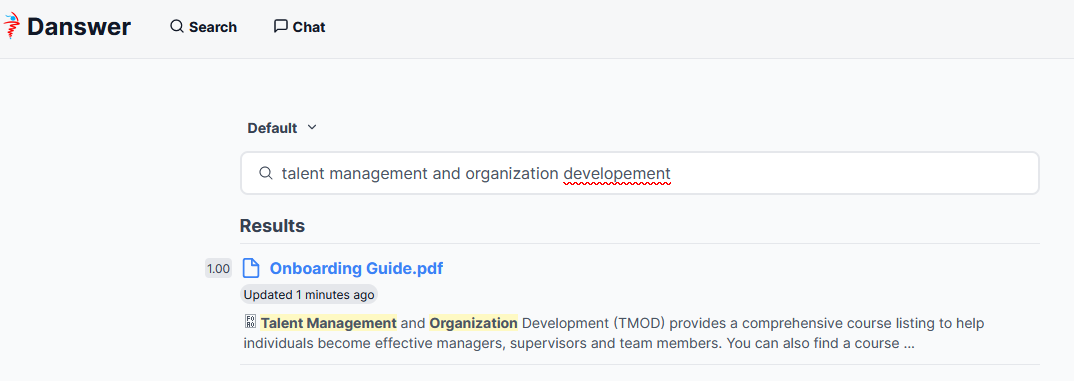Open the Onboarding Guide.pdf result link
This screenshot has height=381, width=1074.
pyautogui.click(x=356, y=269)
